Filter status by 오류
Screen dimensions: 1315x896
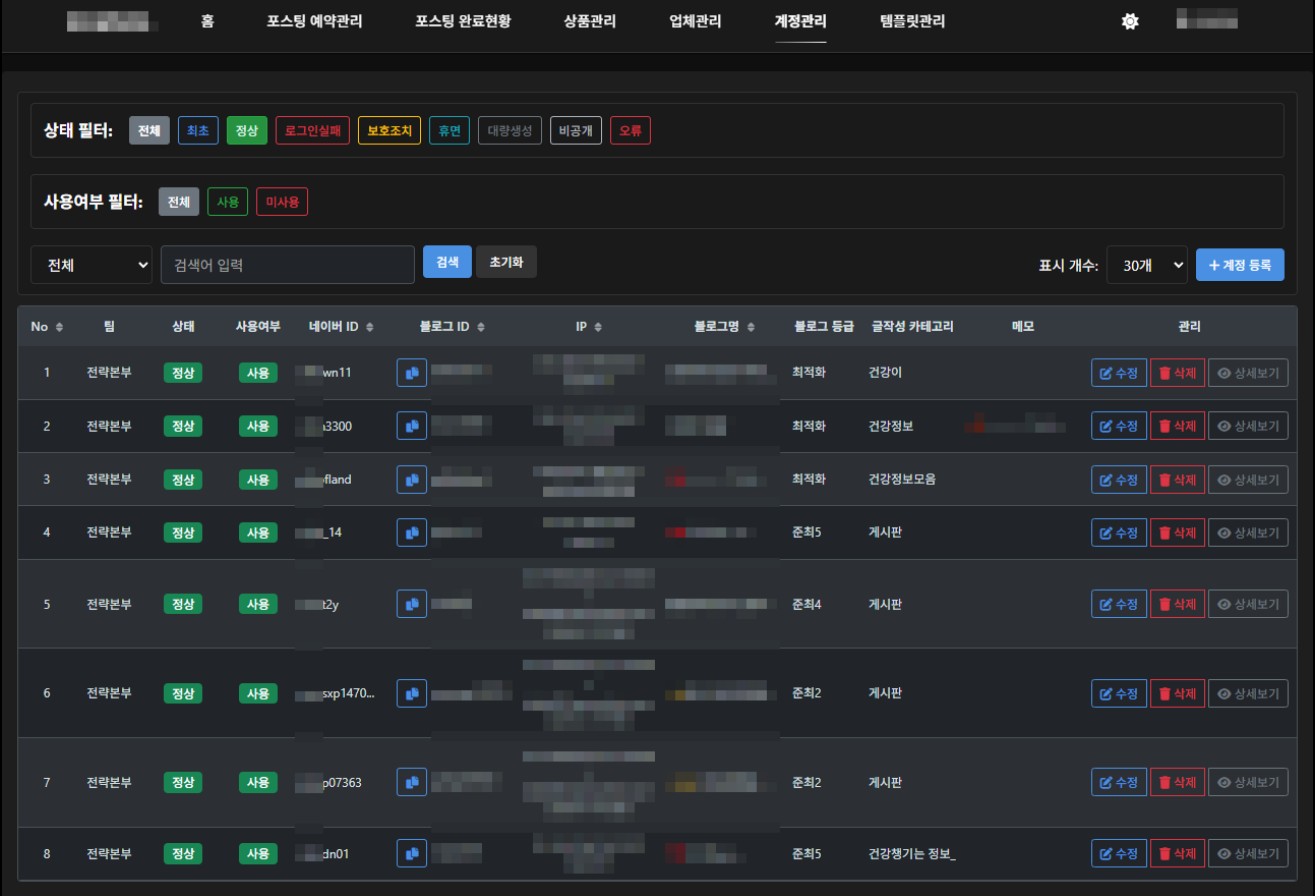pos(630,130)
